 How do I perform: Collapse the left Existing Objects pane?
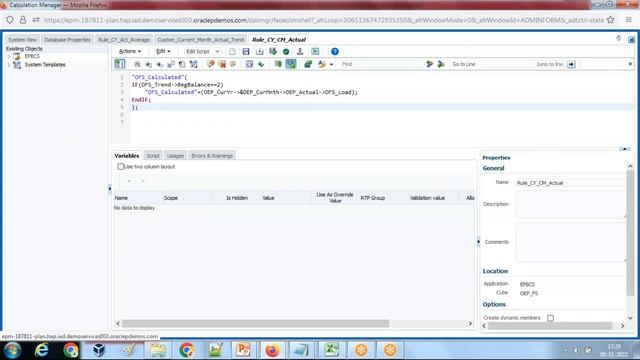click(109, 189)
